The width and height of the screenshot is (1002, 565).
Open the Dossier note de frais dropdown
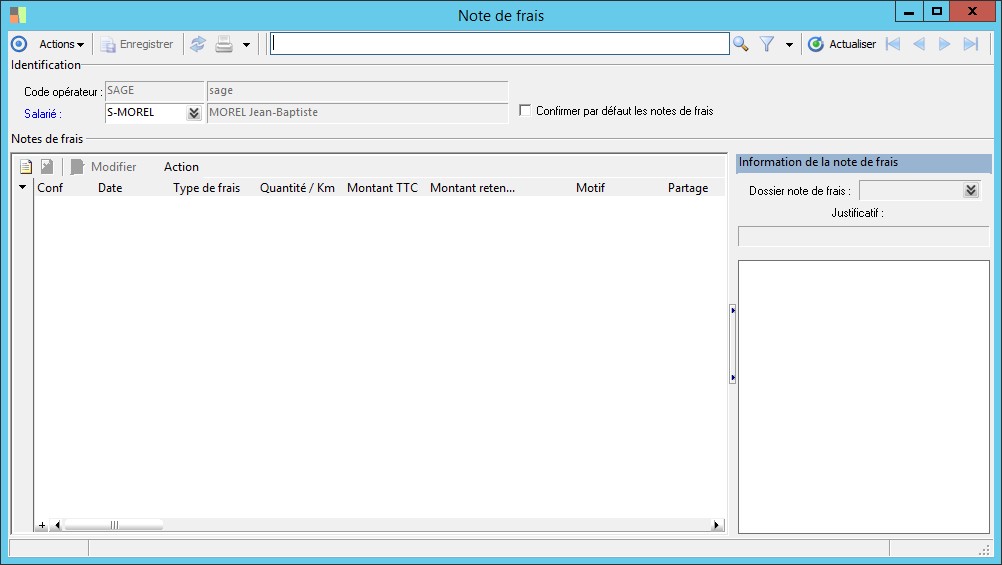pyautogui.click(x=971, y=190)
